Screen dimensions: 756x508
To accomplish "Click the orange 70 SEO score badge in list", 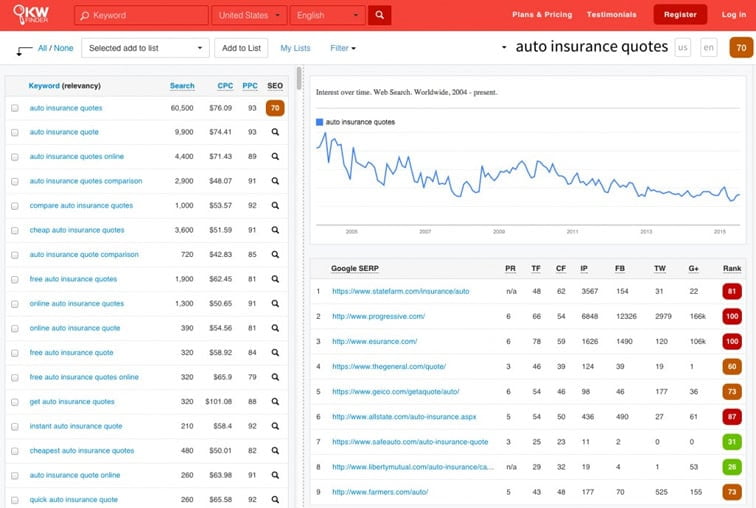I will pos(275,108).
